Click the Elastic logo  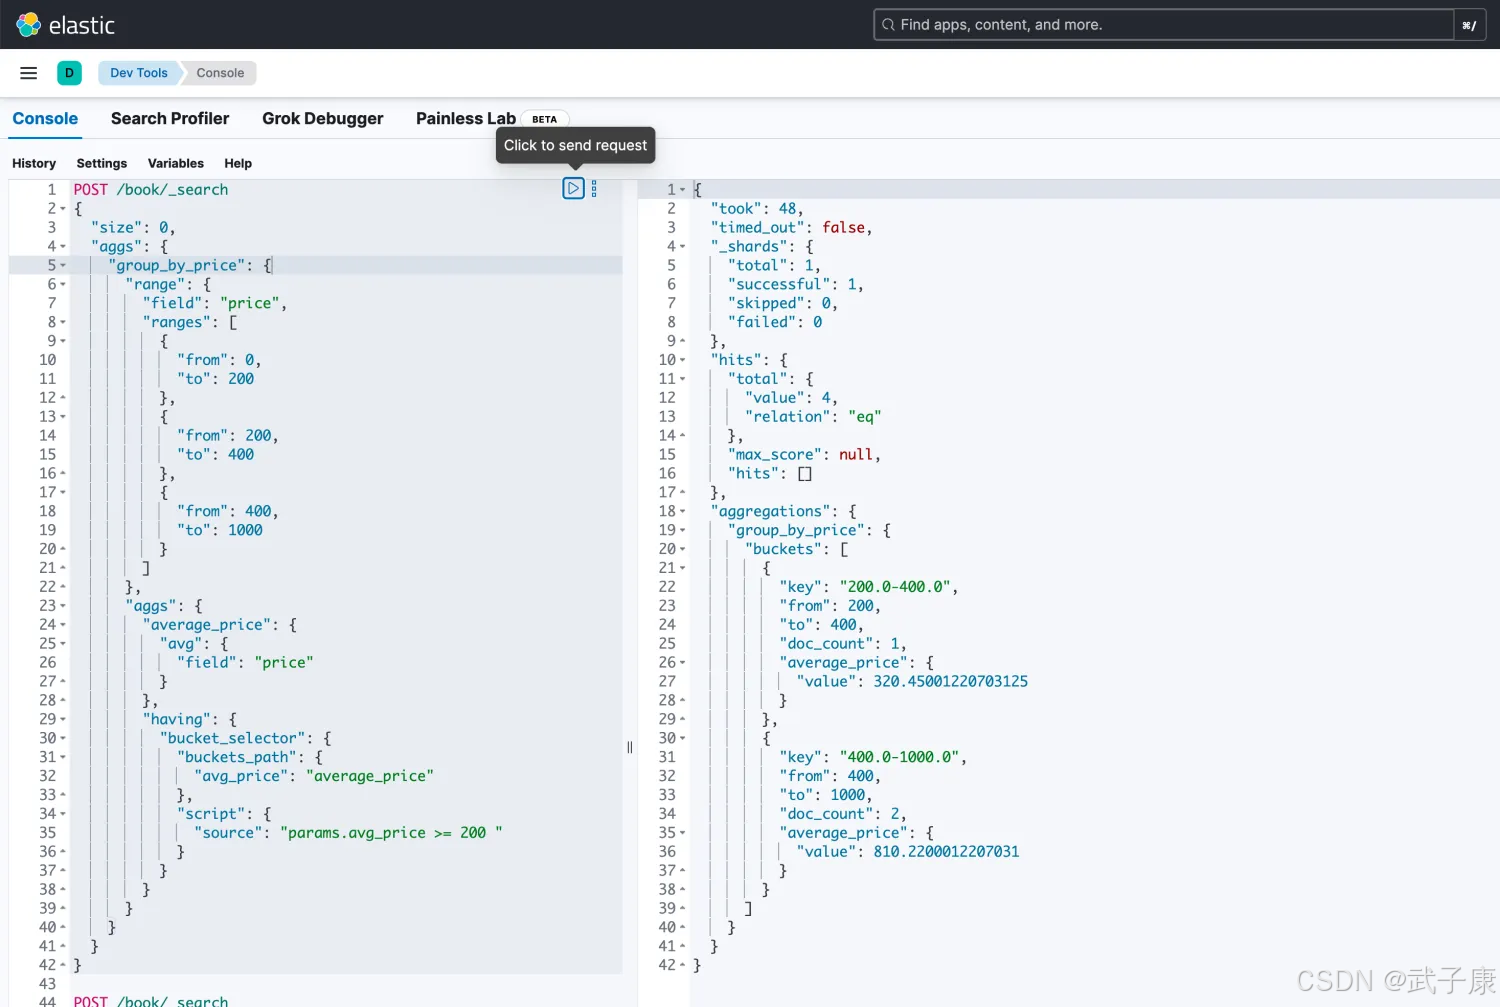[x=65, y=25]
